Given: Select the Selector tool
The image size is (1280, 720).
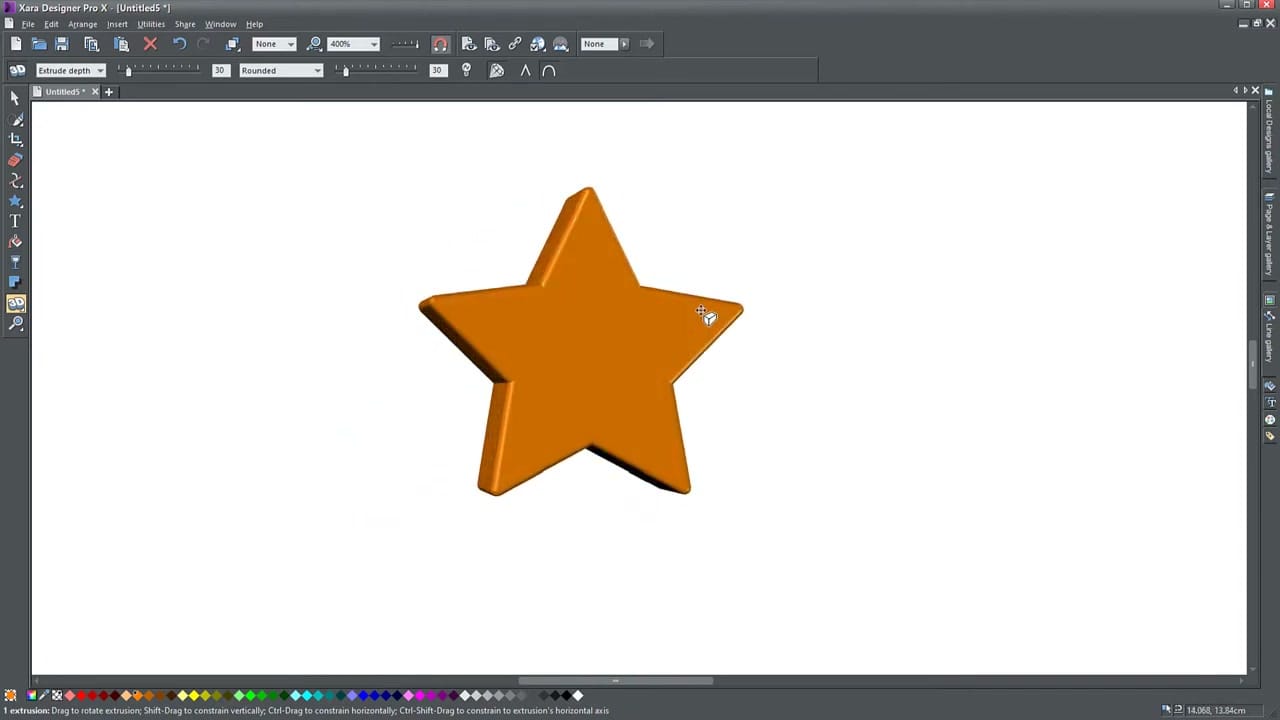Looking at the screenshot, I should (15, 97).
